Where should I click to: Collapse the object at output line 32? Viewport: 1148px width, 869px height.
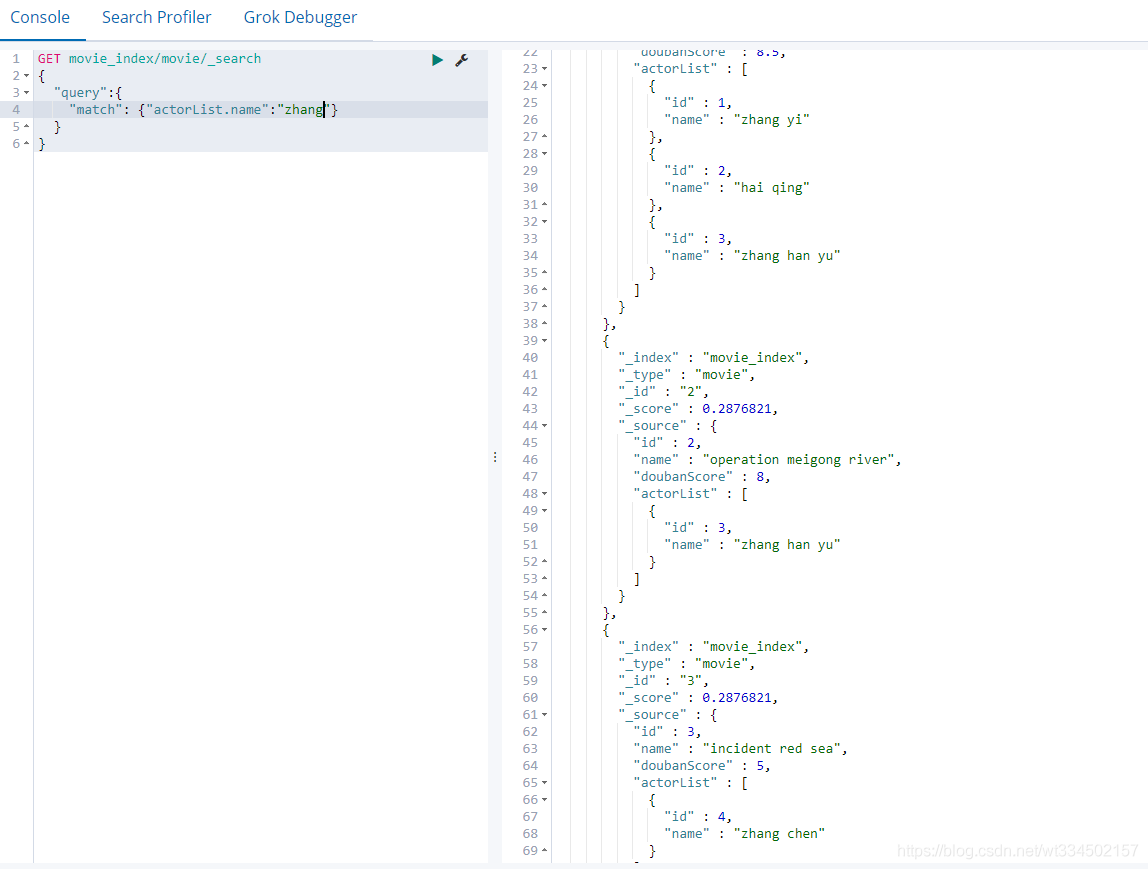[x=544, y=222]
